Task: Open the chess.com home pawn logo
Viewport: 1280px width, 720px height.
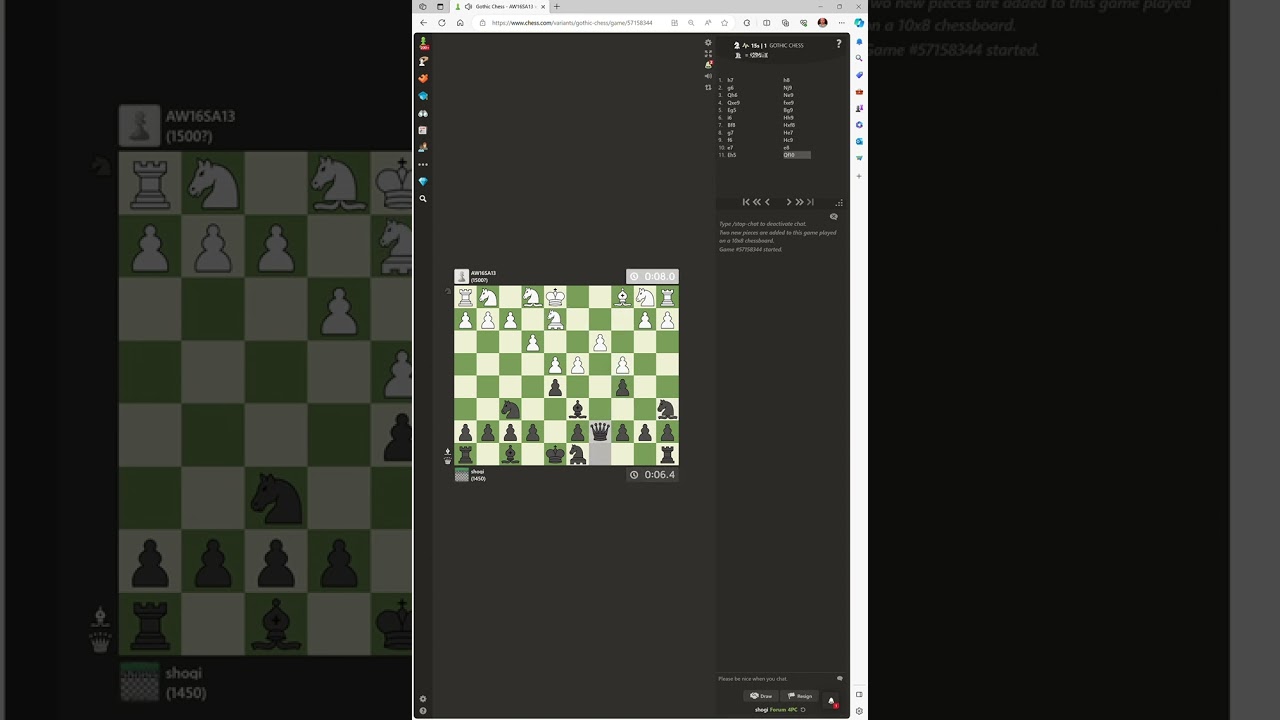Action: (423, 44)
